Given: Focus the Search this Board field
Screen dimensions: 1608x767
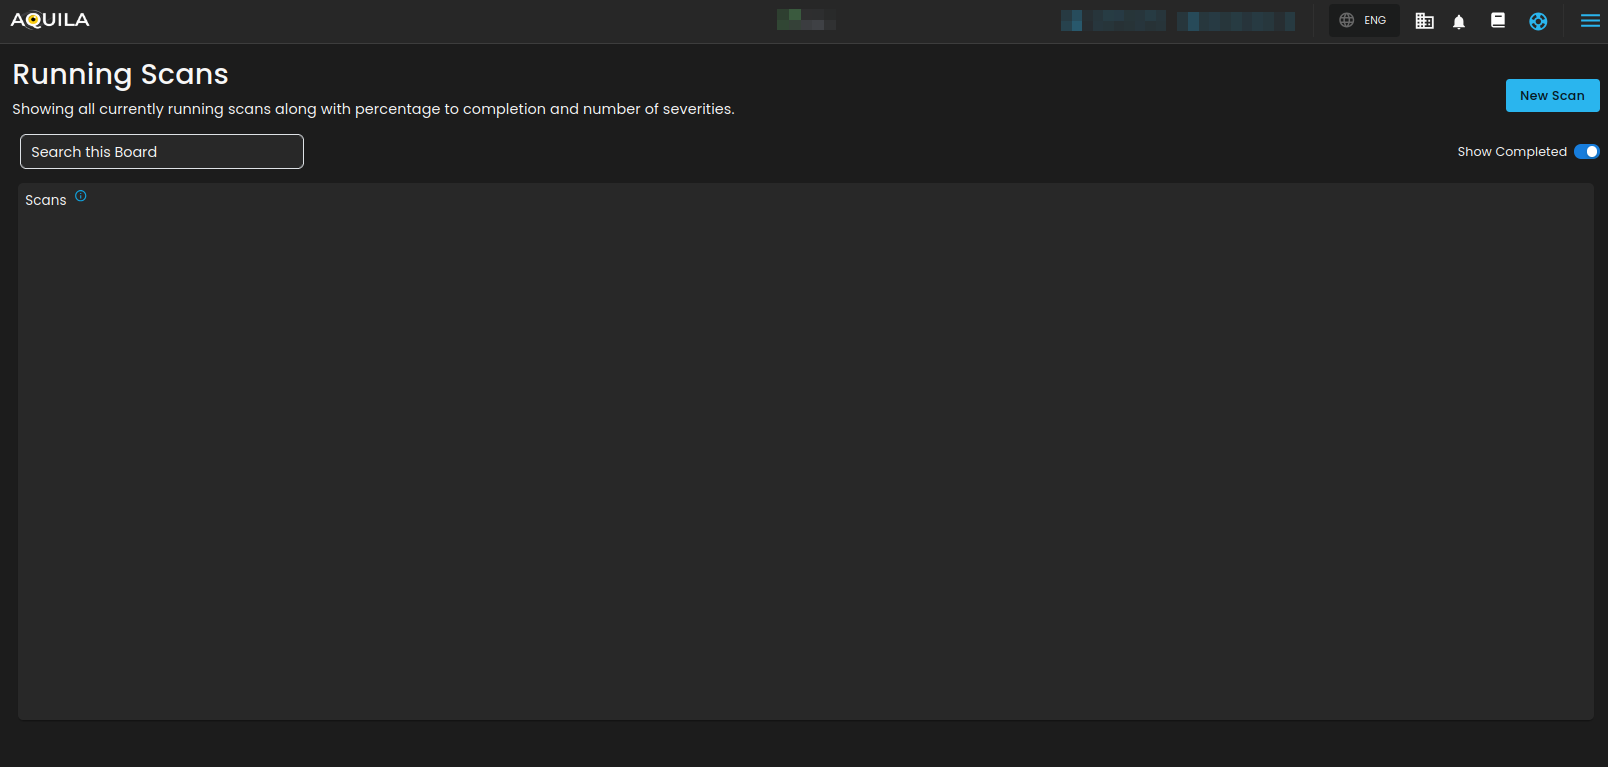Looking at the screenshot, I should pyautogui.click(x=162, y=152).
